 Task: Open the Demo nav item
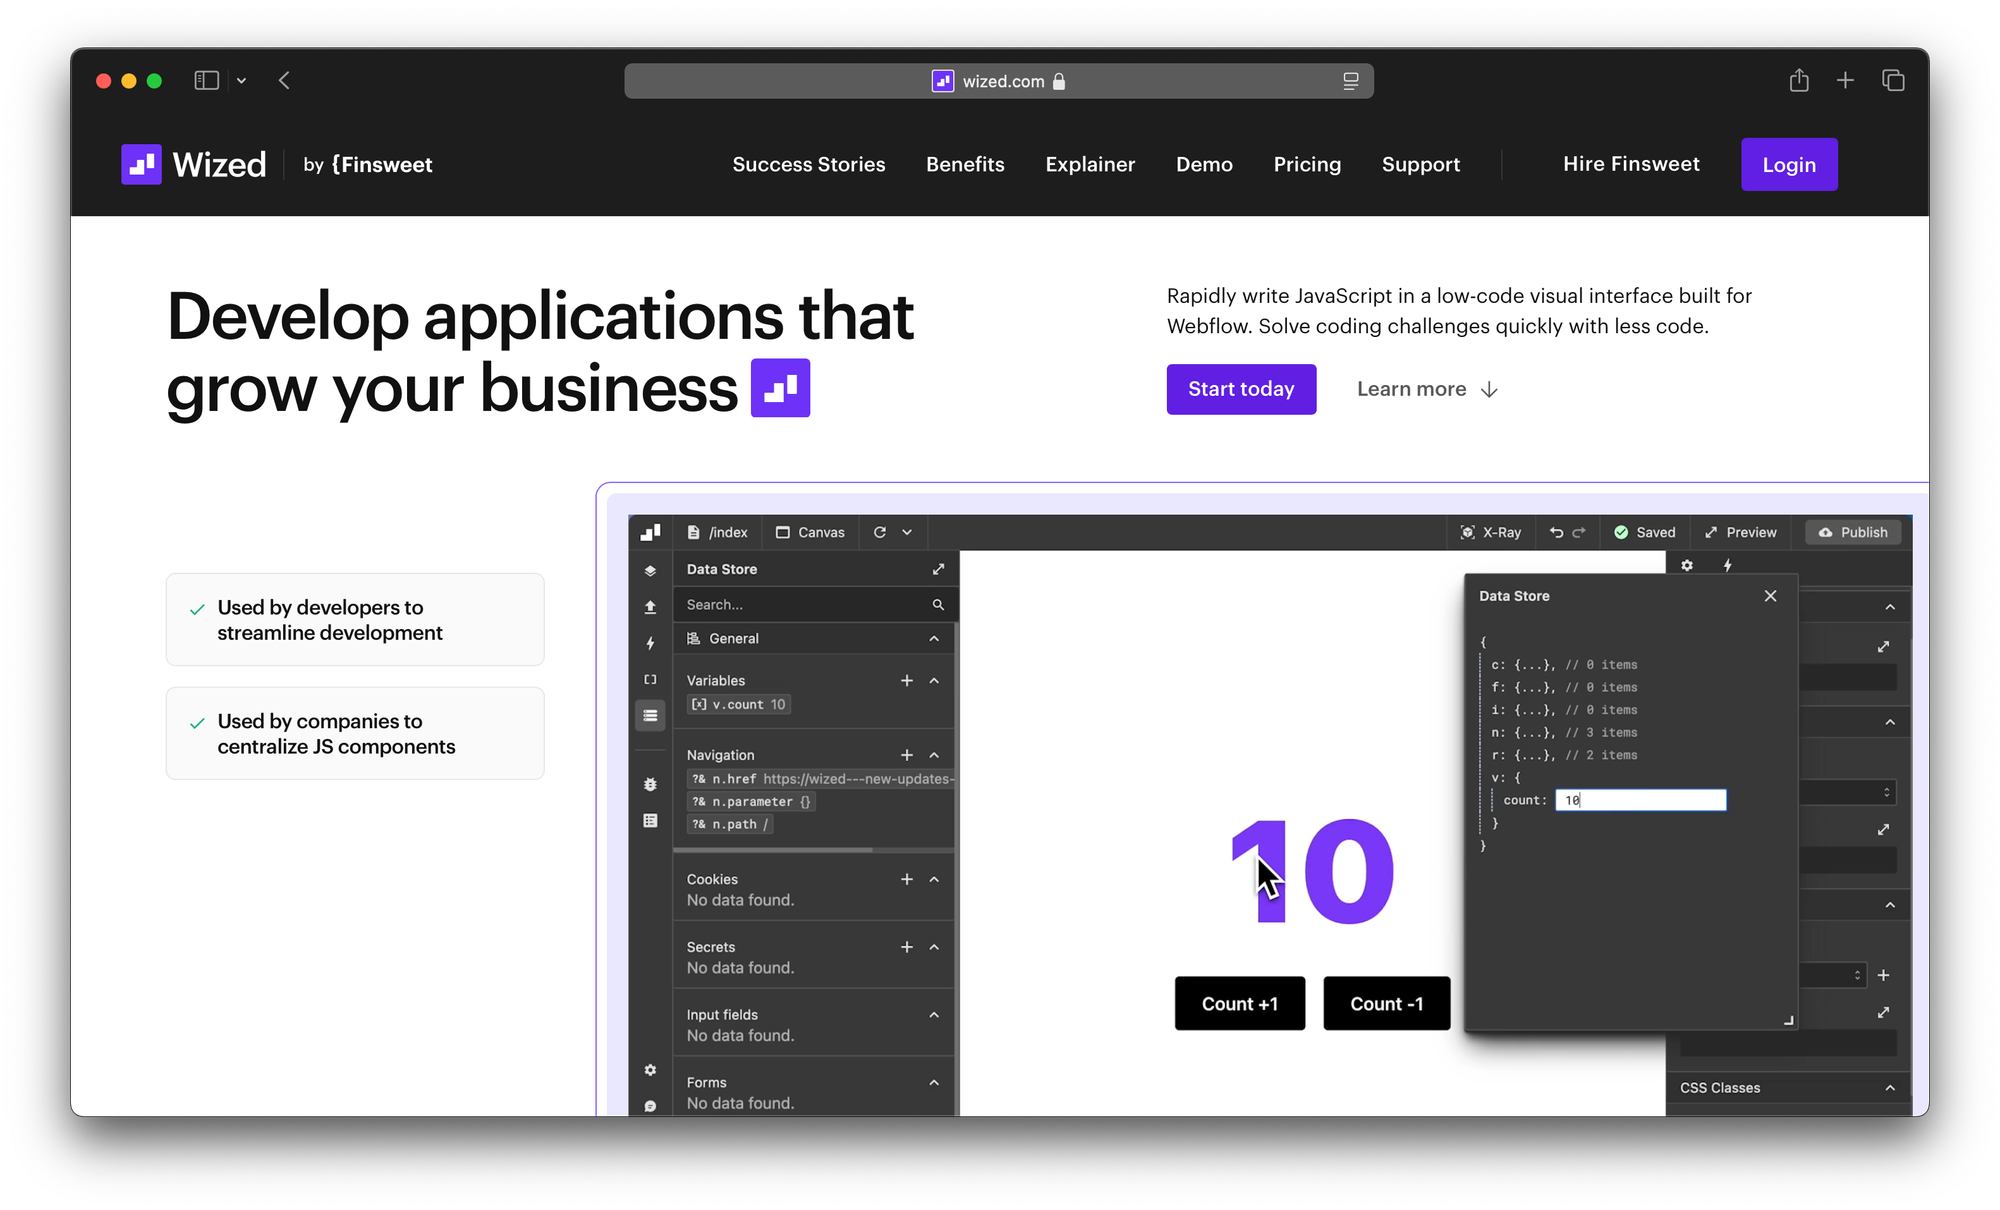(1204, 164)
